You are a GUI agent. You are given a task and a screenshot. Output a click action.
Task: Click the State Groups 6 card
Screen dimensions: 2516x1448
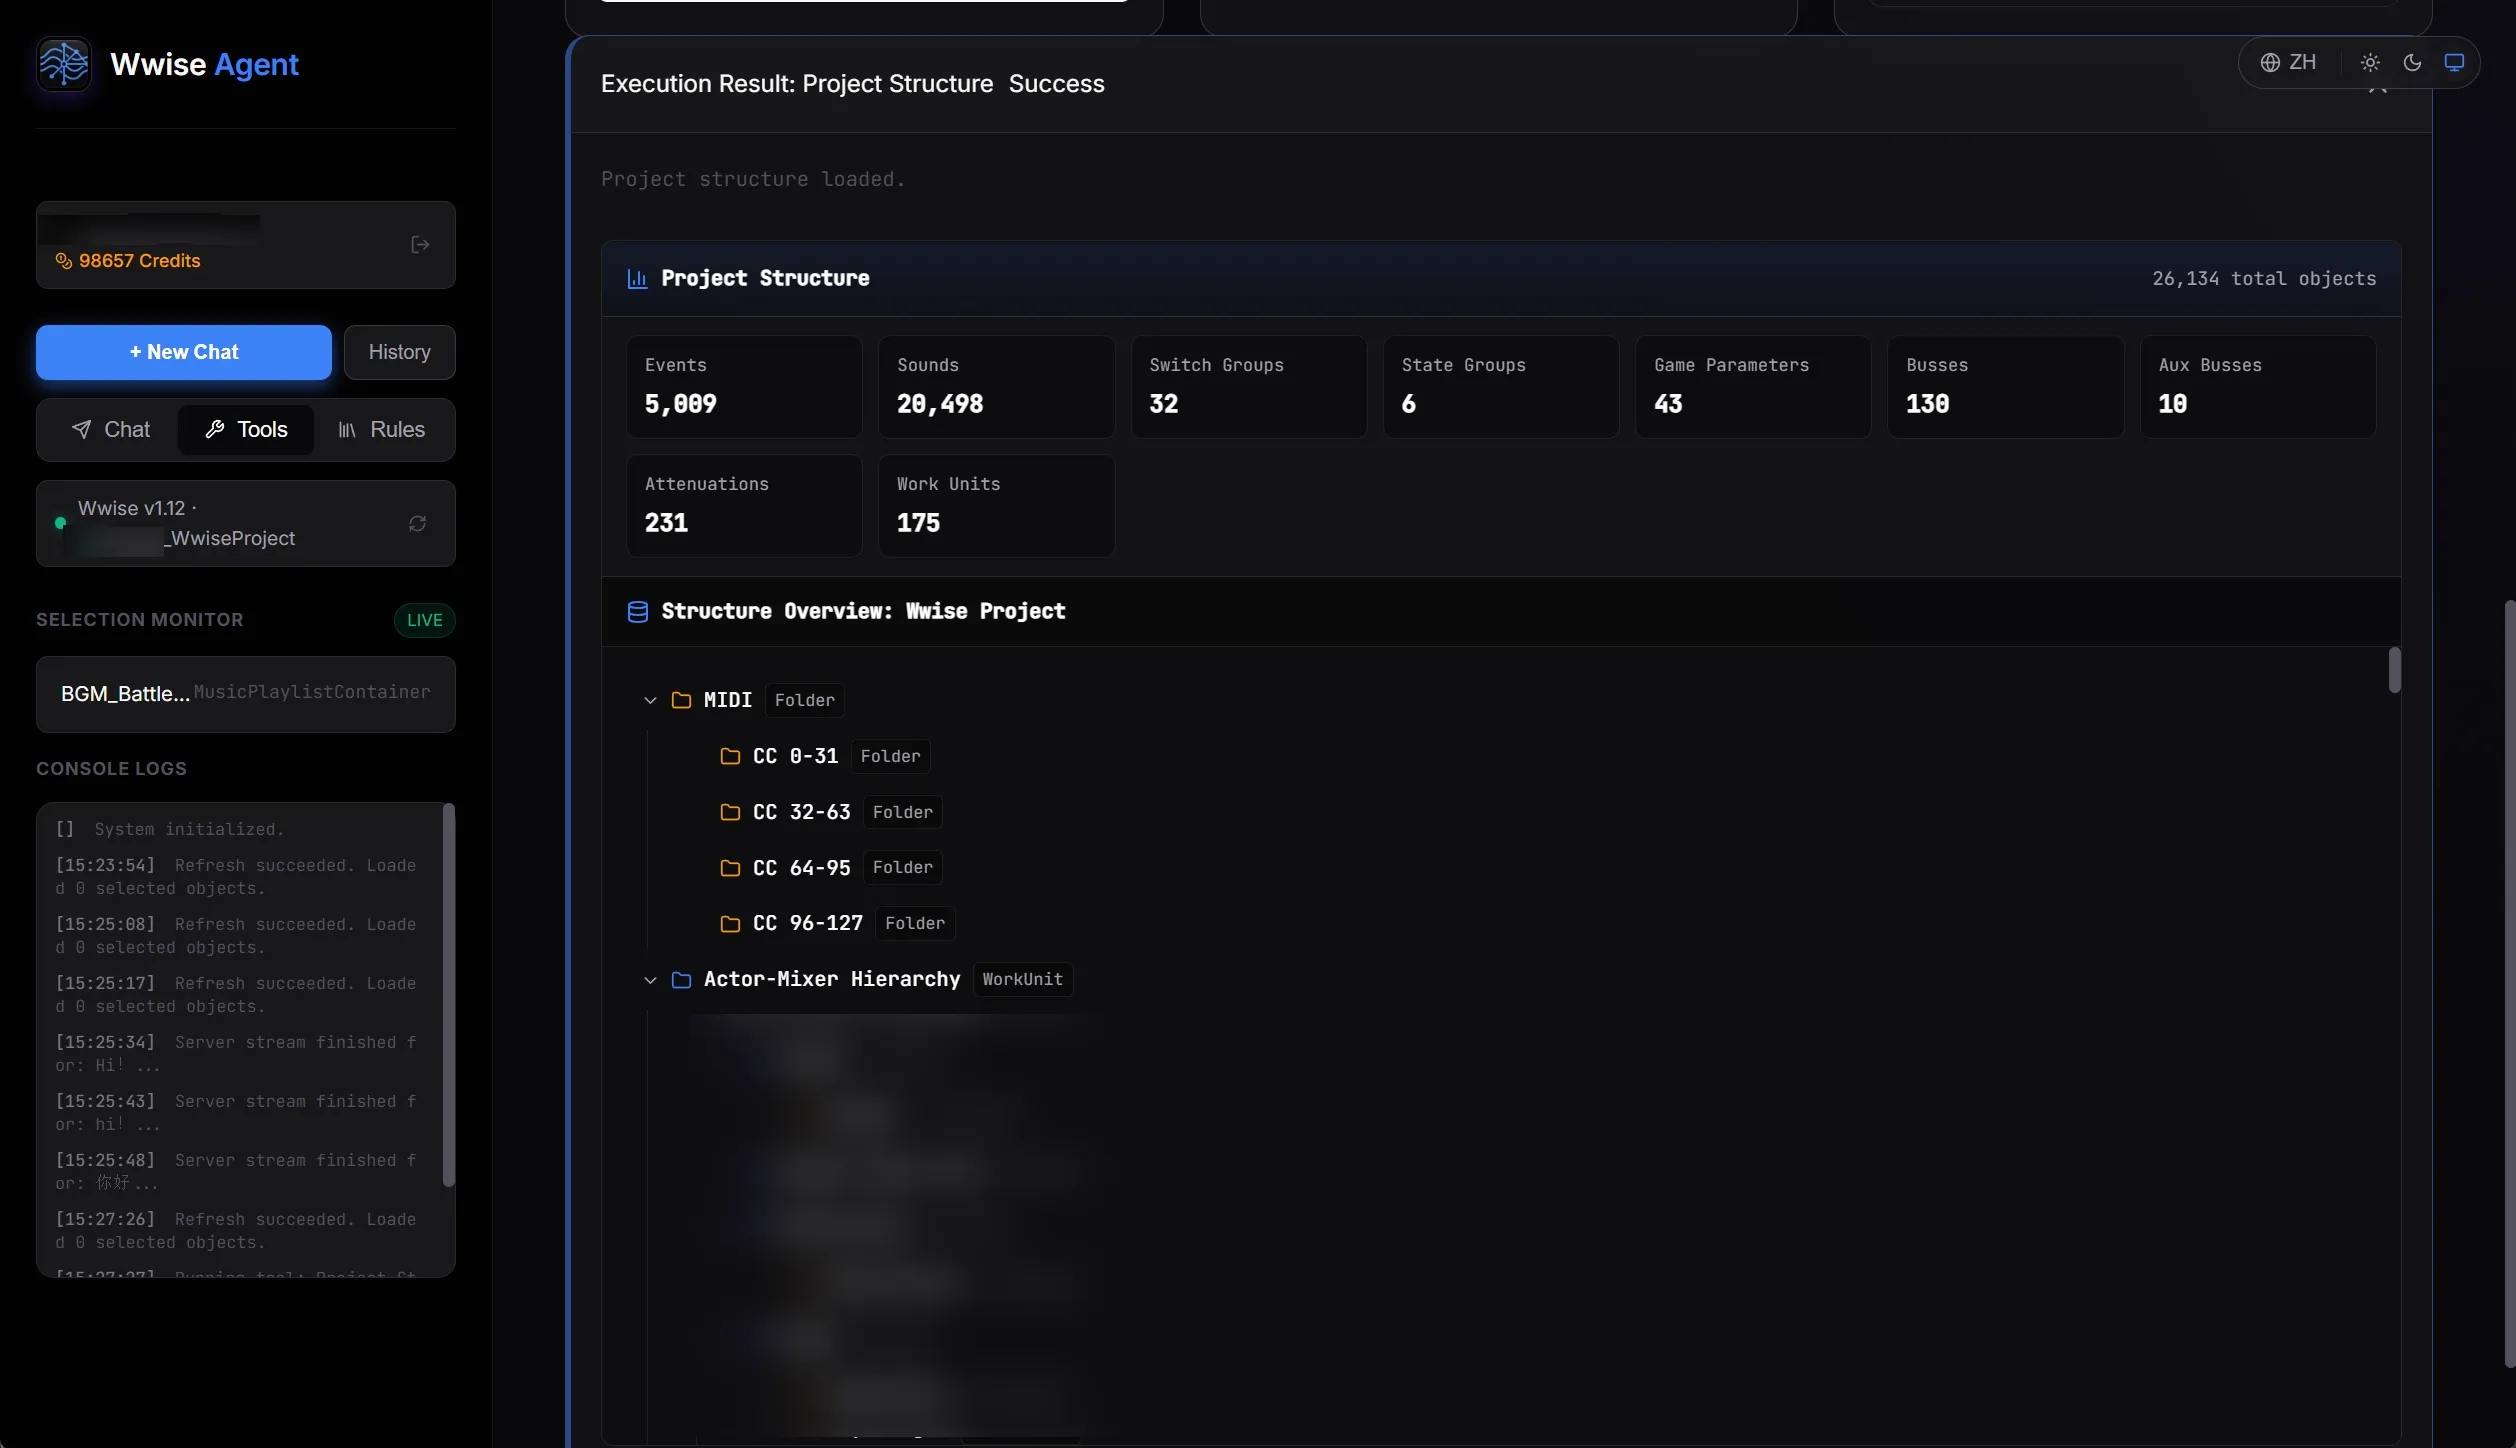(x=1501, y=386)
